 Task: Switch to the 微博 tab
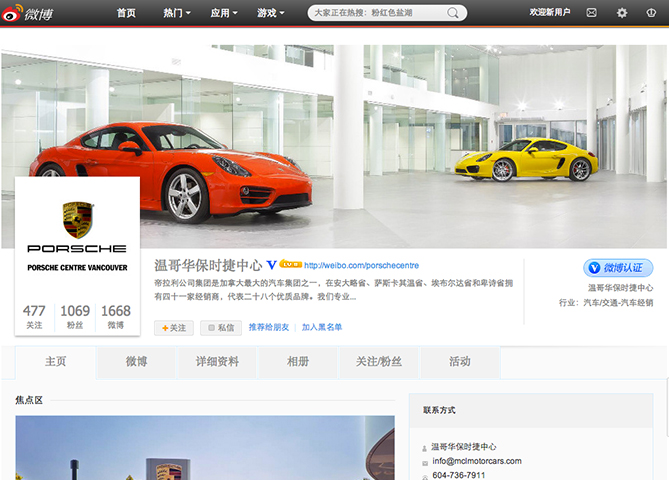tap(136, 362)
